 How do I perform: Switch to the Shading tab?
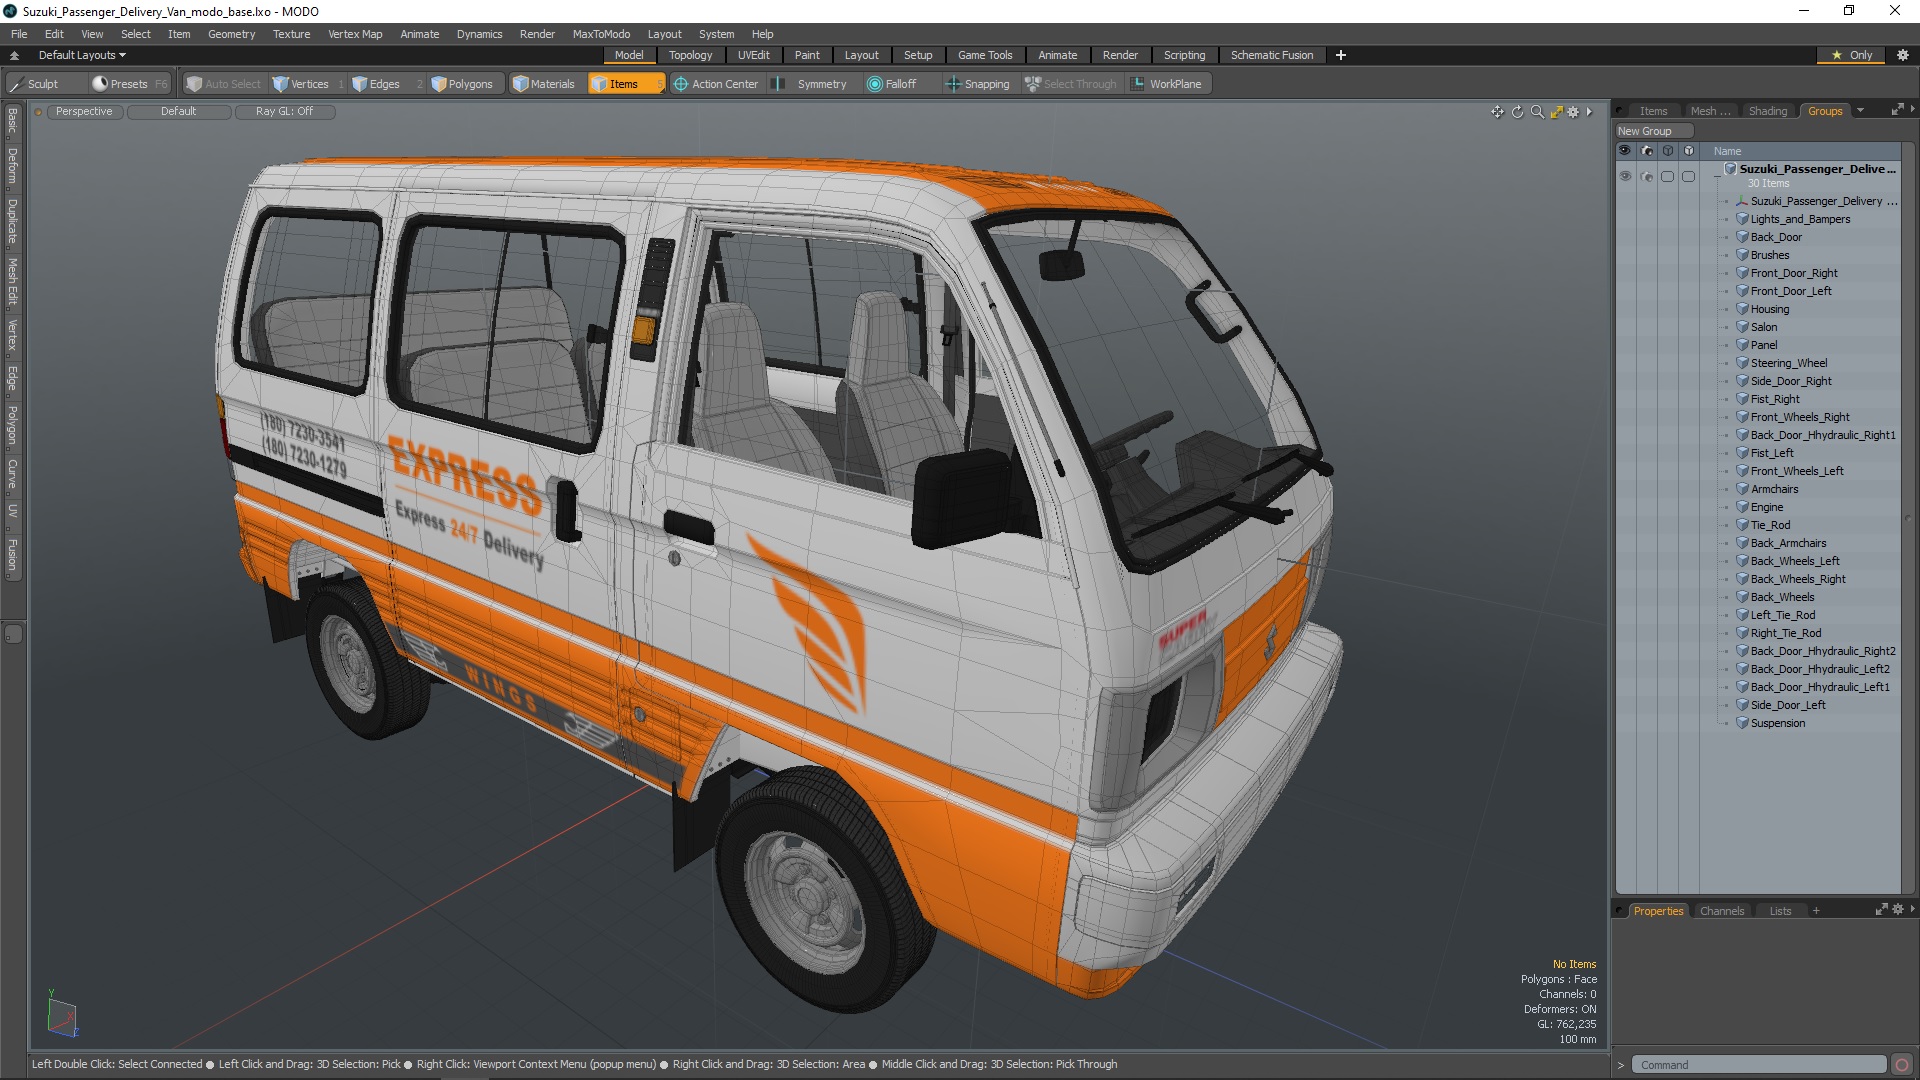(1767, 111)
